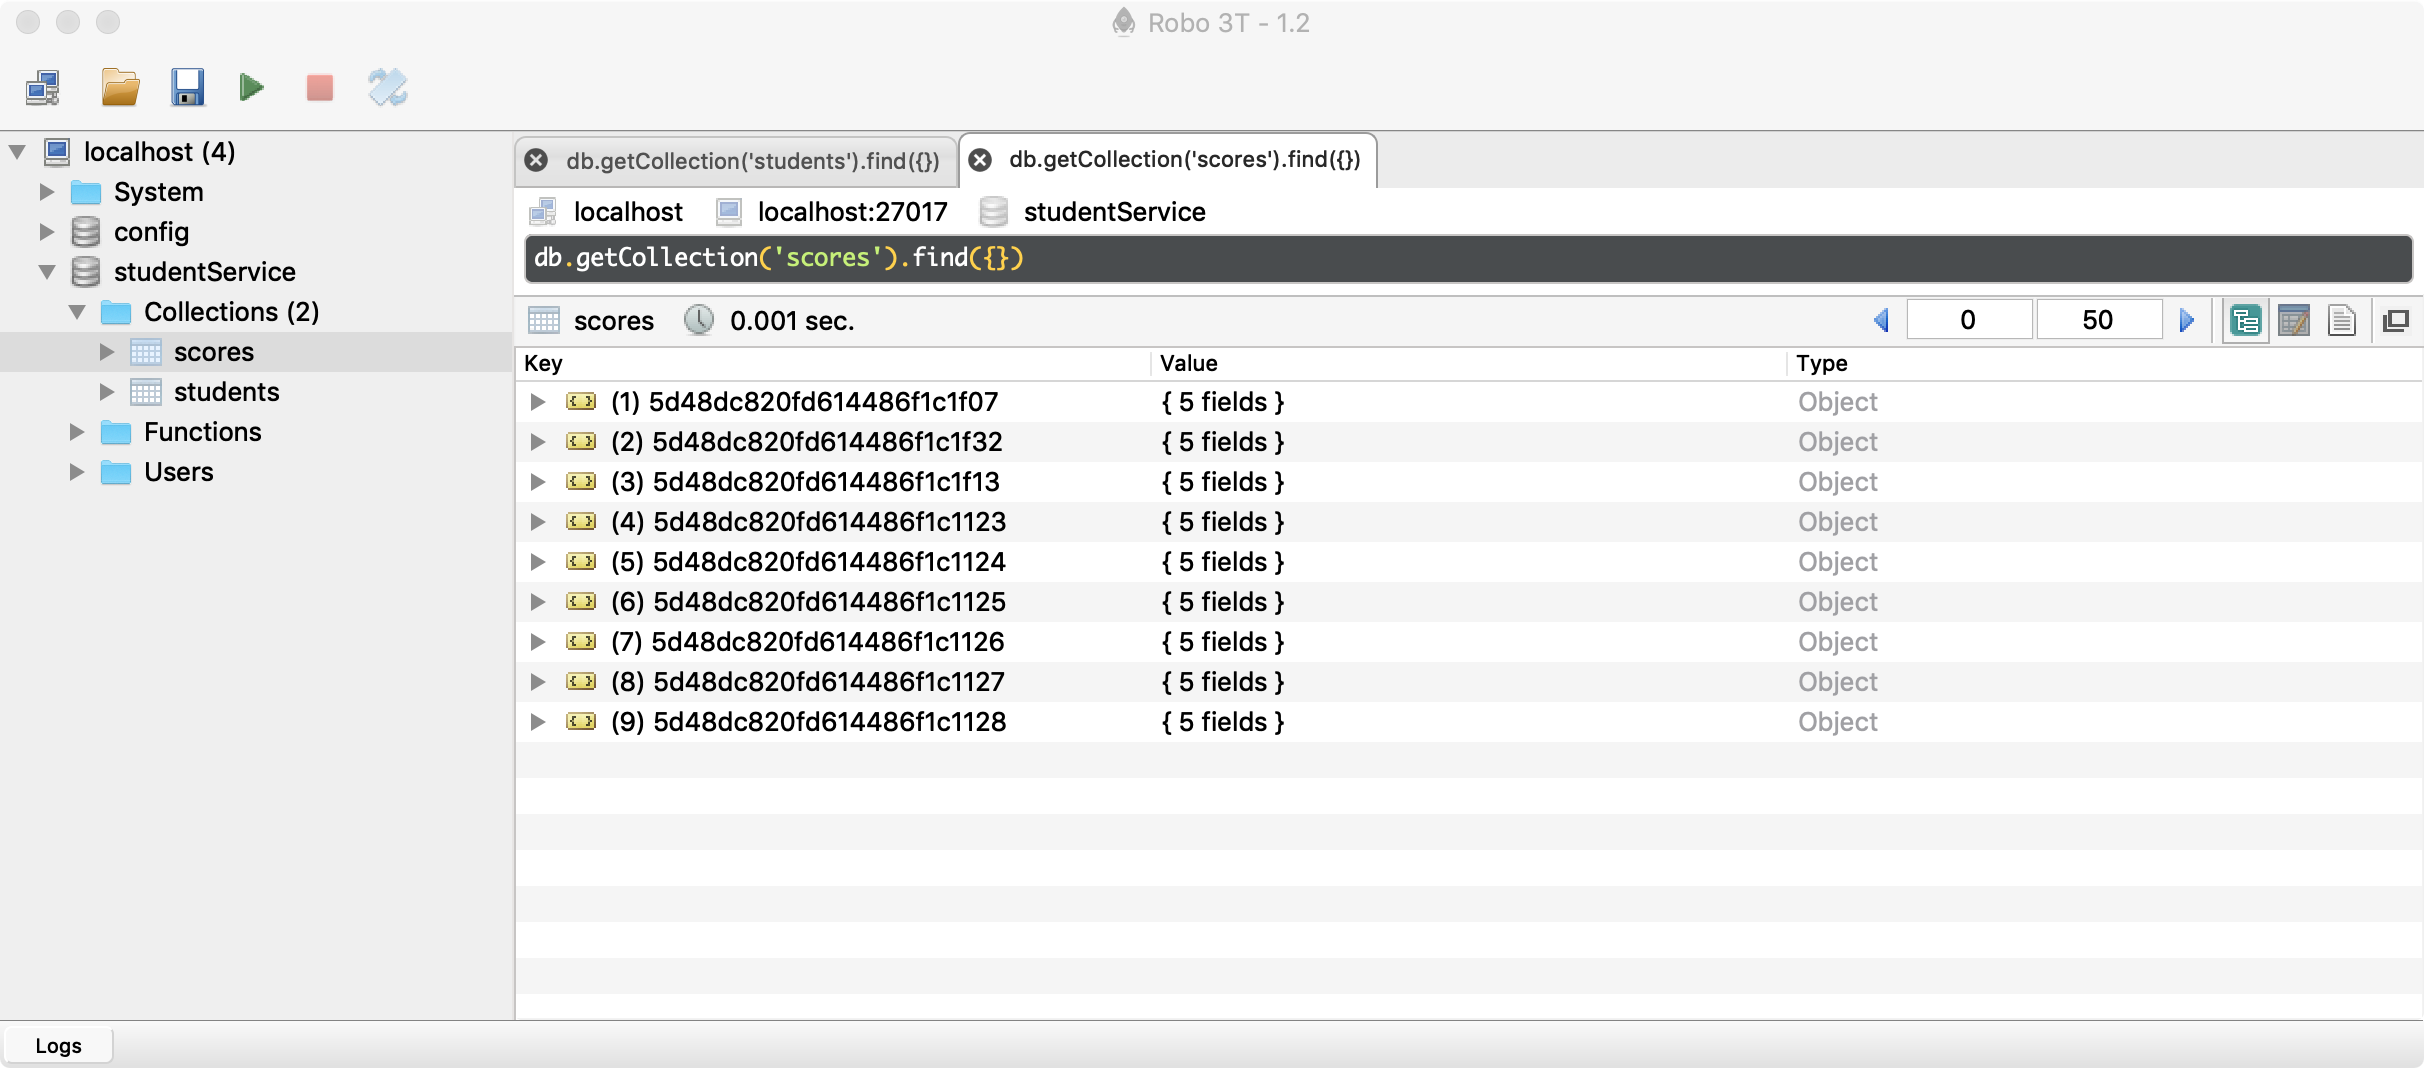Click the Value column header
The image size is (2424, 1068).
click(x=1469, y=364)
